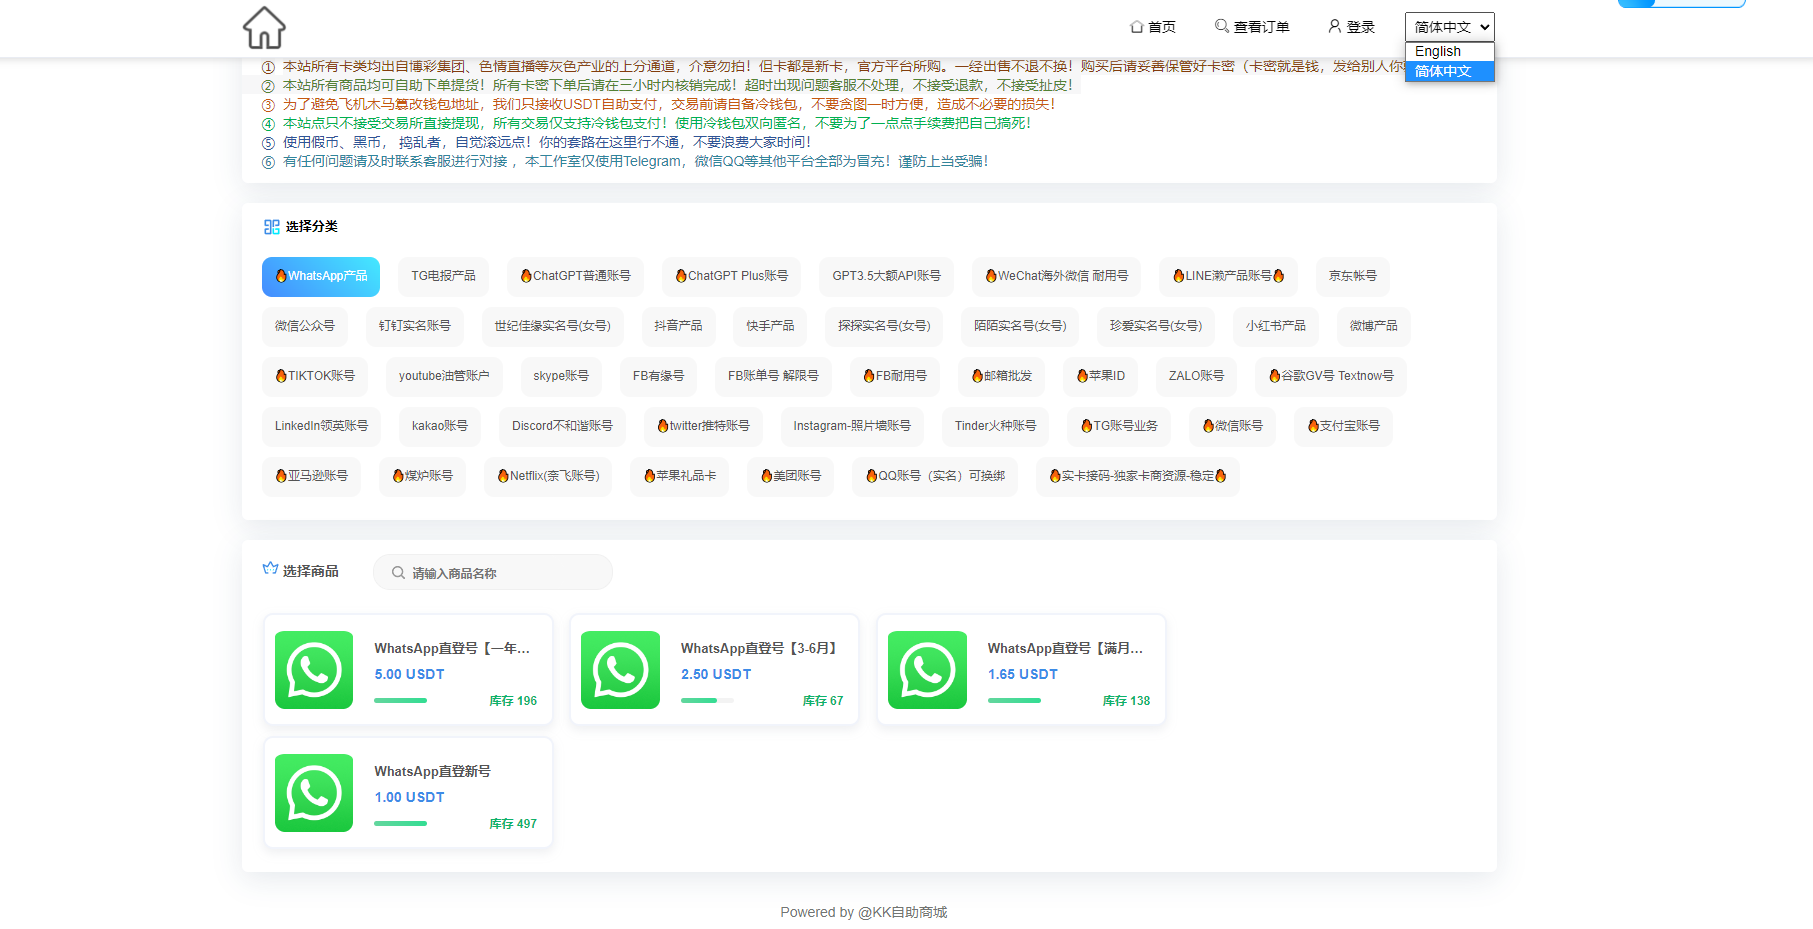Select 简体中文 from the language dropdown
The height and width of the screenshot is (929, 1813).
click(x=1443, y=71)
